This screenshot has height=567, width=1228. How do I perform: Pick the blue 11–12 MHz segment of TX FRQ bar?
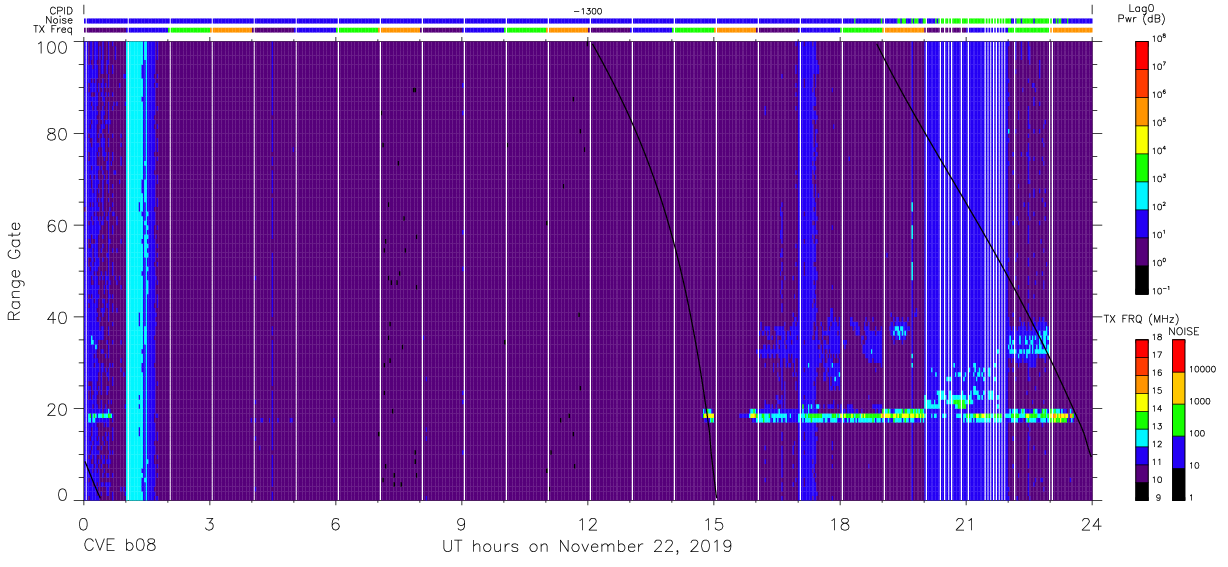pyautogui.click(x=1142, y=455)
